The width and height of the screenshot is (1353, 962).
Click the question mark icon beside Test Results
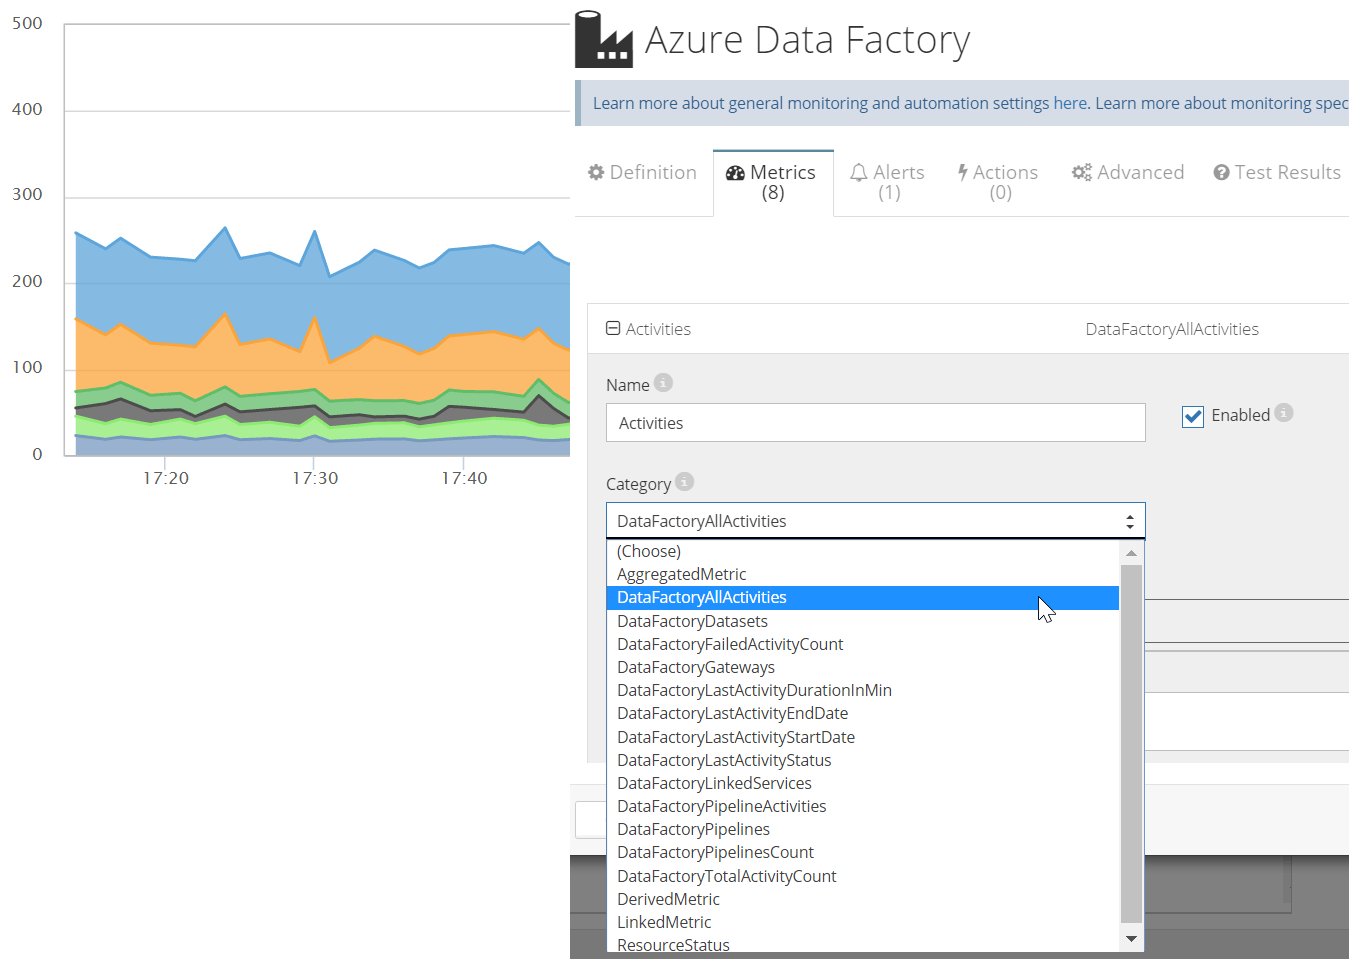point(1221,172)
